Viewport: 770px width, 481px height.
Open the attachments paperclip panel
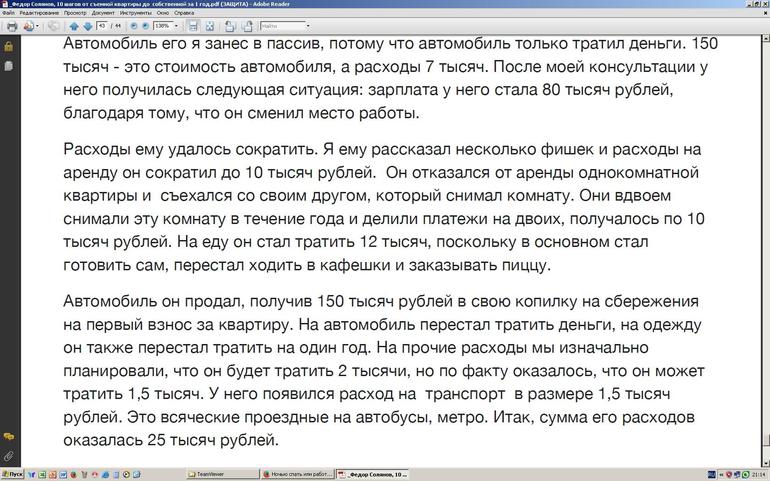(8, 455)
